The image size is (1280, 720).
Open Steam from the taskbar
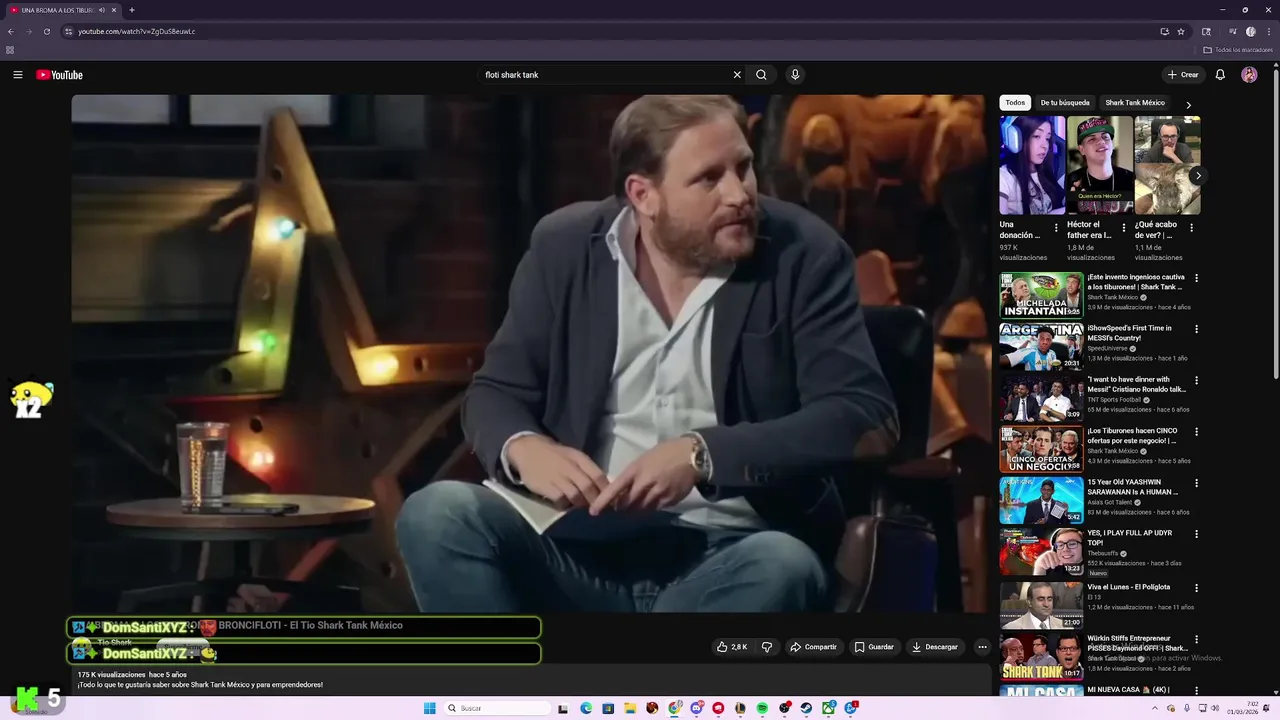point(806,708)
